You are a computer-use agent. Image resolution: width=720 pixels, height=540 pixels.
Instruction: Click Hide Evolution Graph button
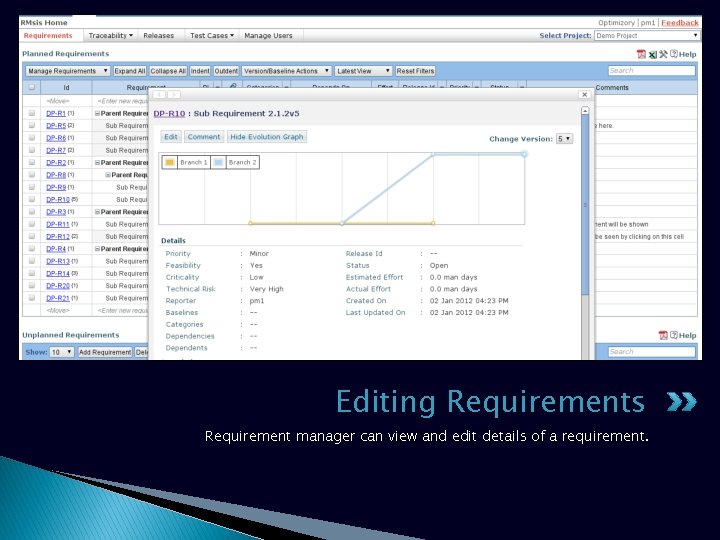[x=267, y=137]
